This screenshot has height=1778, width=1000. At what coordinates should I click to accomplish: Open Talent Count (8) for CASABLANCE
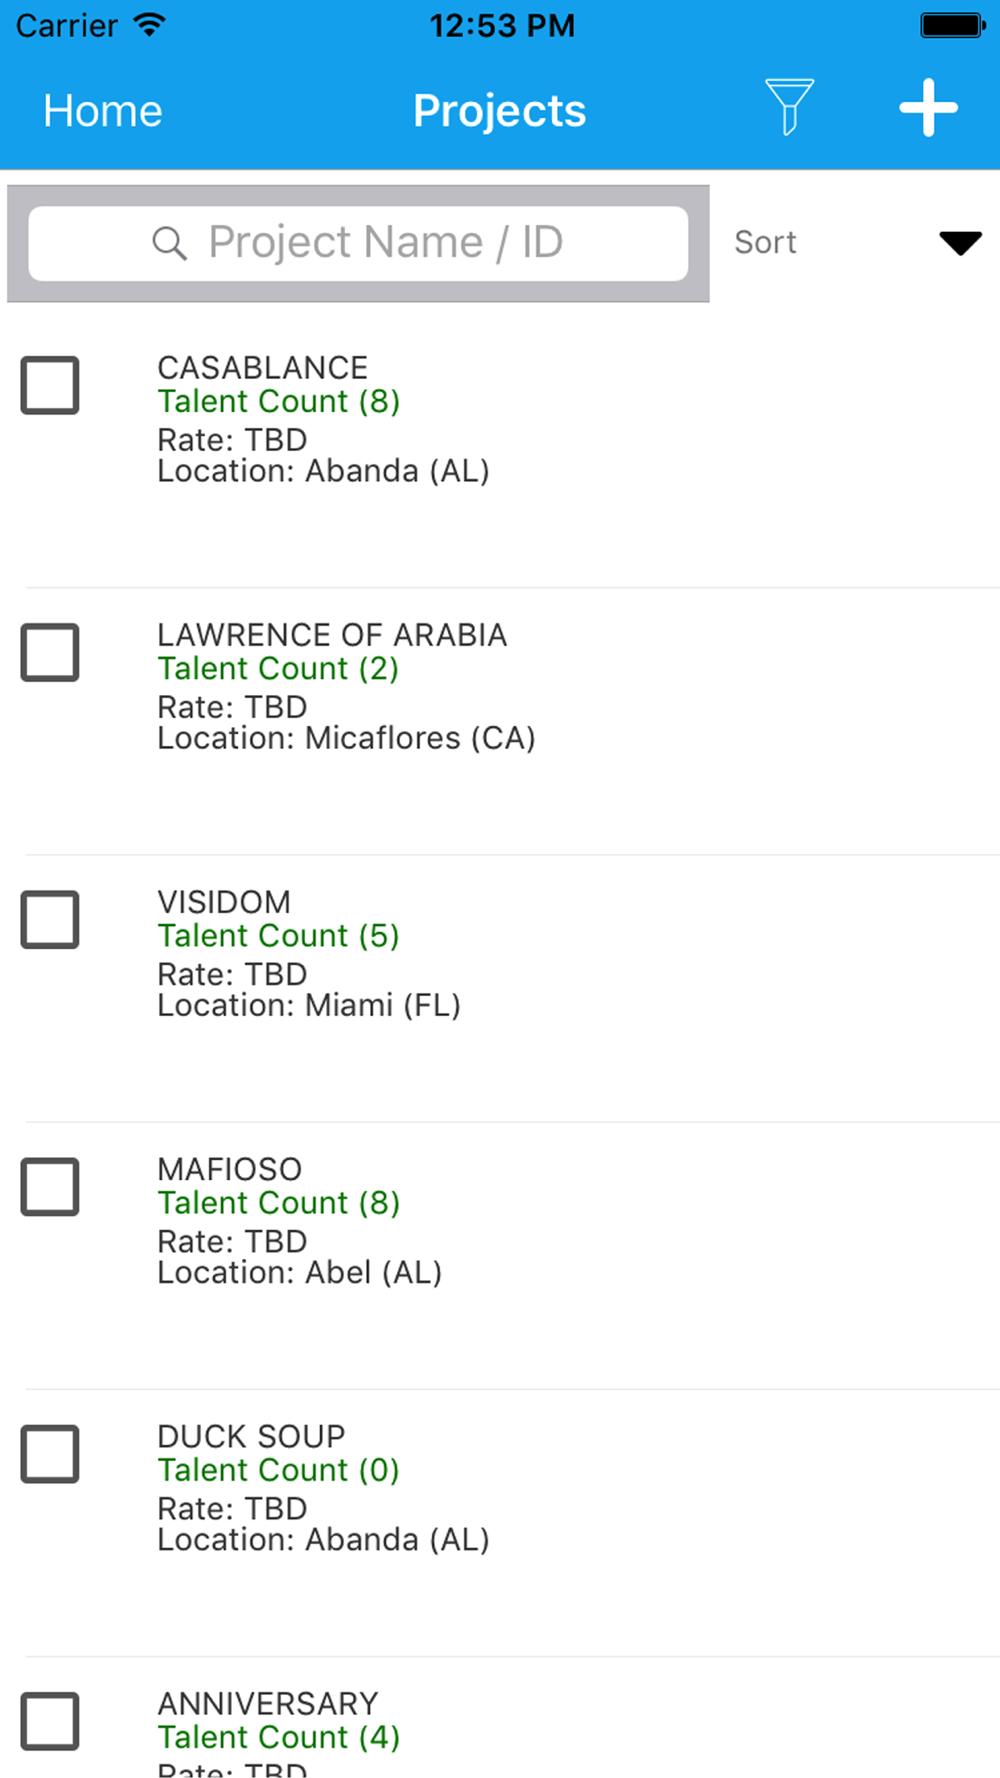(x=279, y=401)
